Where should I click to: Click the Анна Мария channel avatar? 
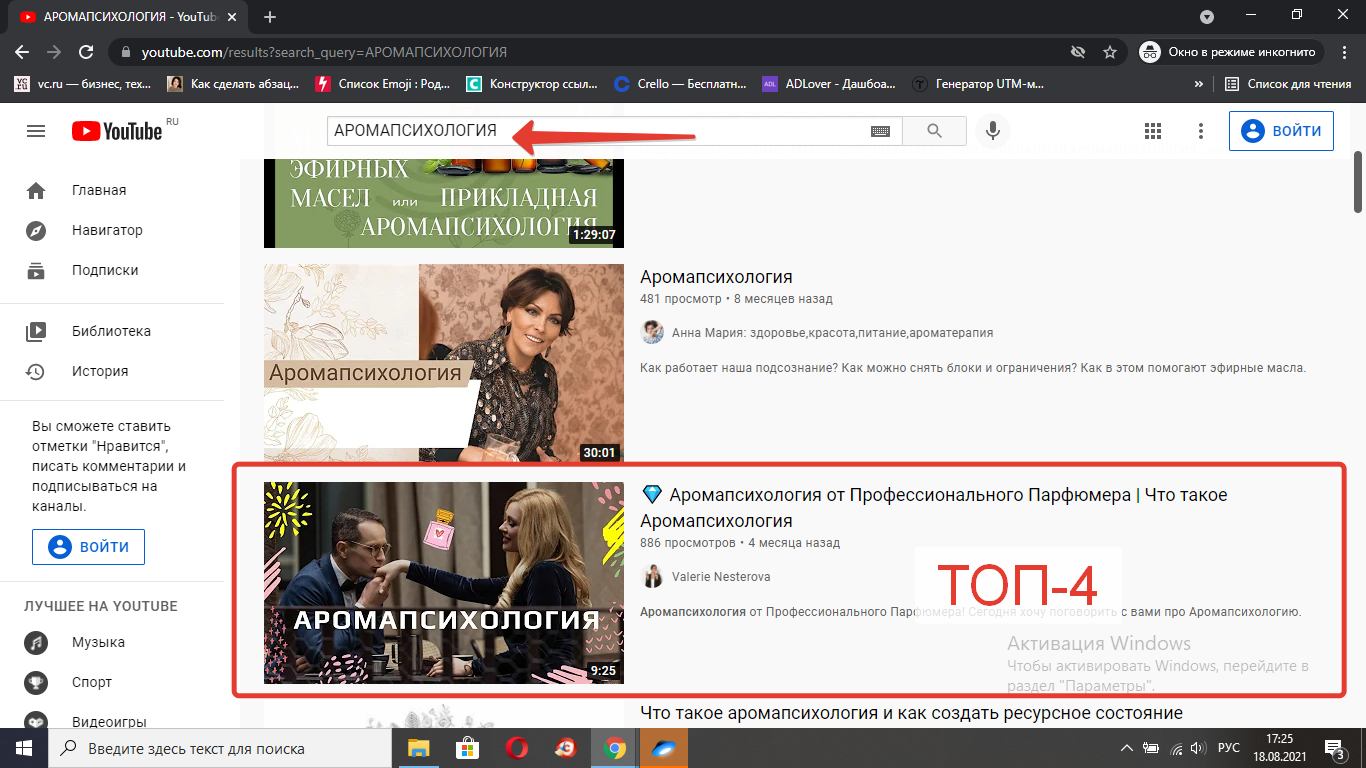652,332
